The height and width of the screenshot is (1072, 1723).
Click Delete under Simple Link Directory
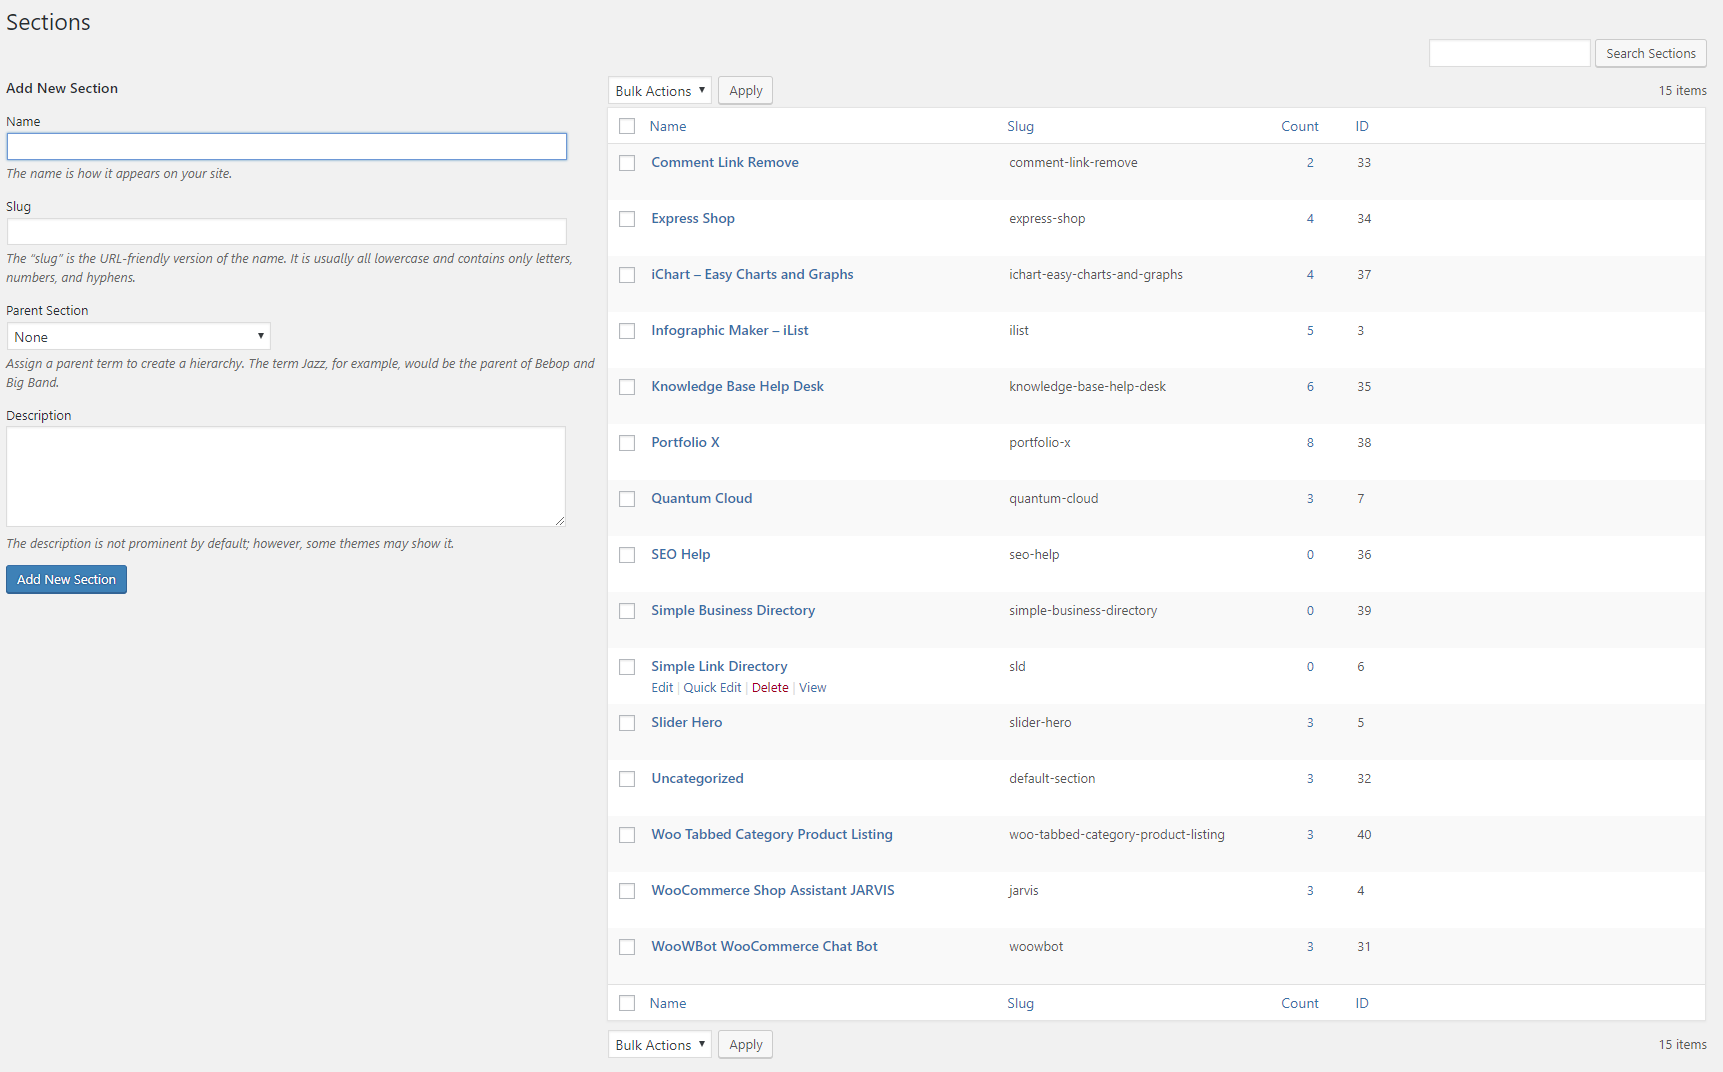770,688
